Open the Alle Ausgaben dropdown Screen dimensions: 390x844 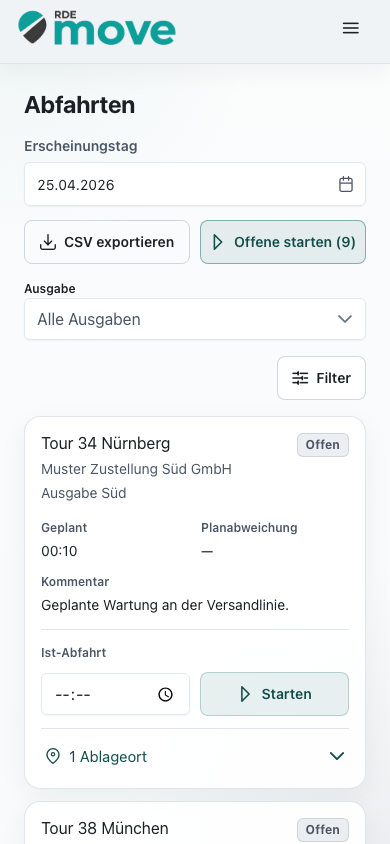[x=195, y=319]
